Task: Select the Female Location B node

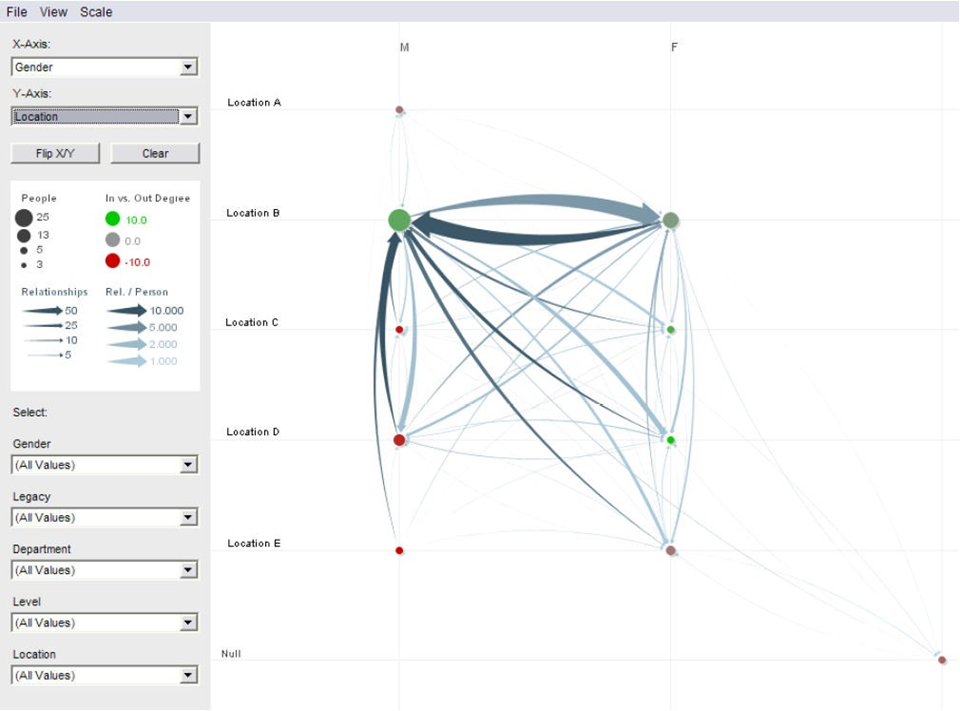Action: click(671, 220)
